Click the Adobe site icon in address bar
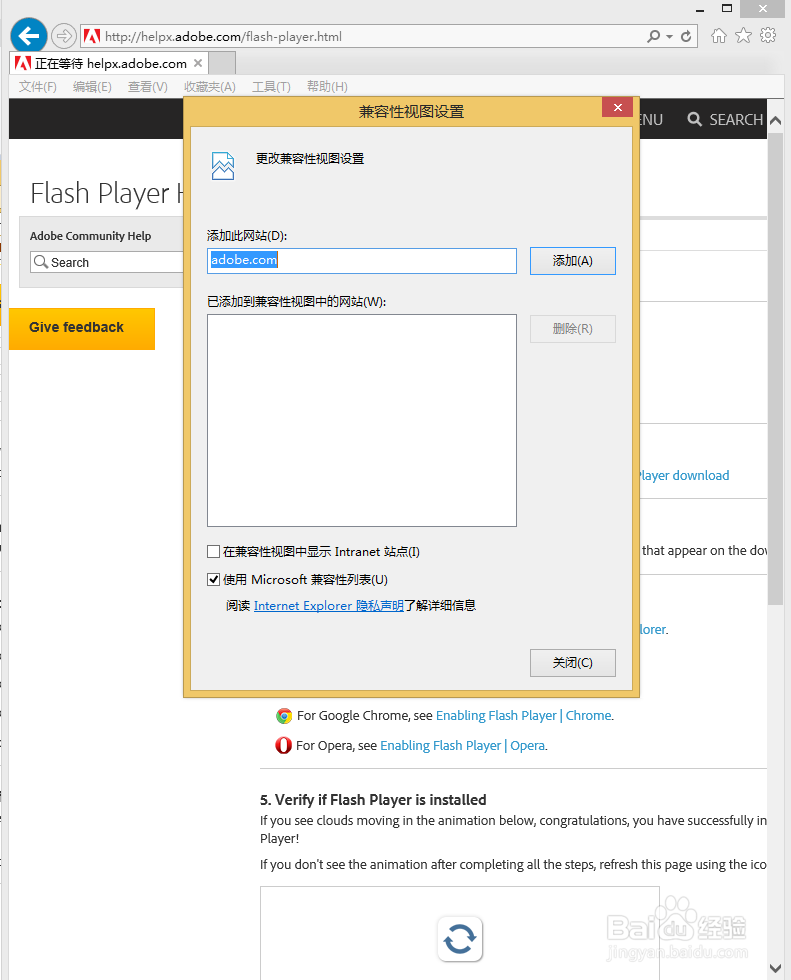Viewport: 791px width, 980px height. pos(92,36)
